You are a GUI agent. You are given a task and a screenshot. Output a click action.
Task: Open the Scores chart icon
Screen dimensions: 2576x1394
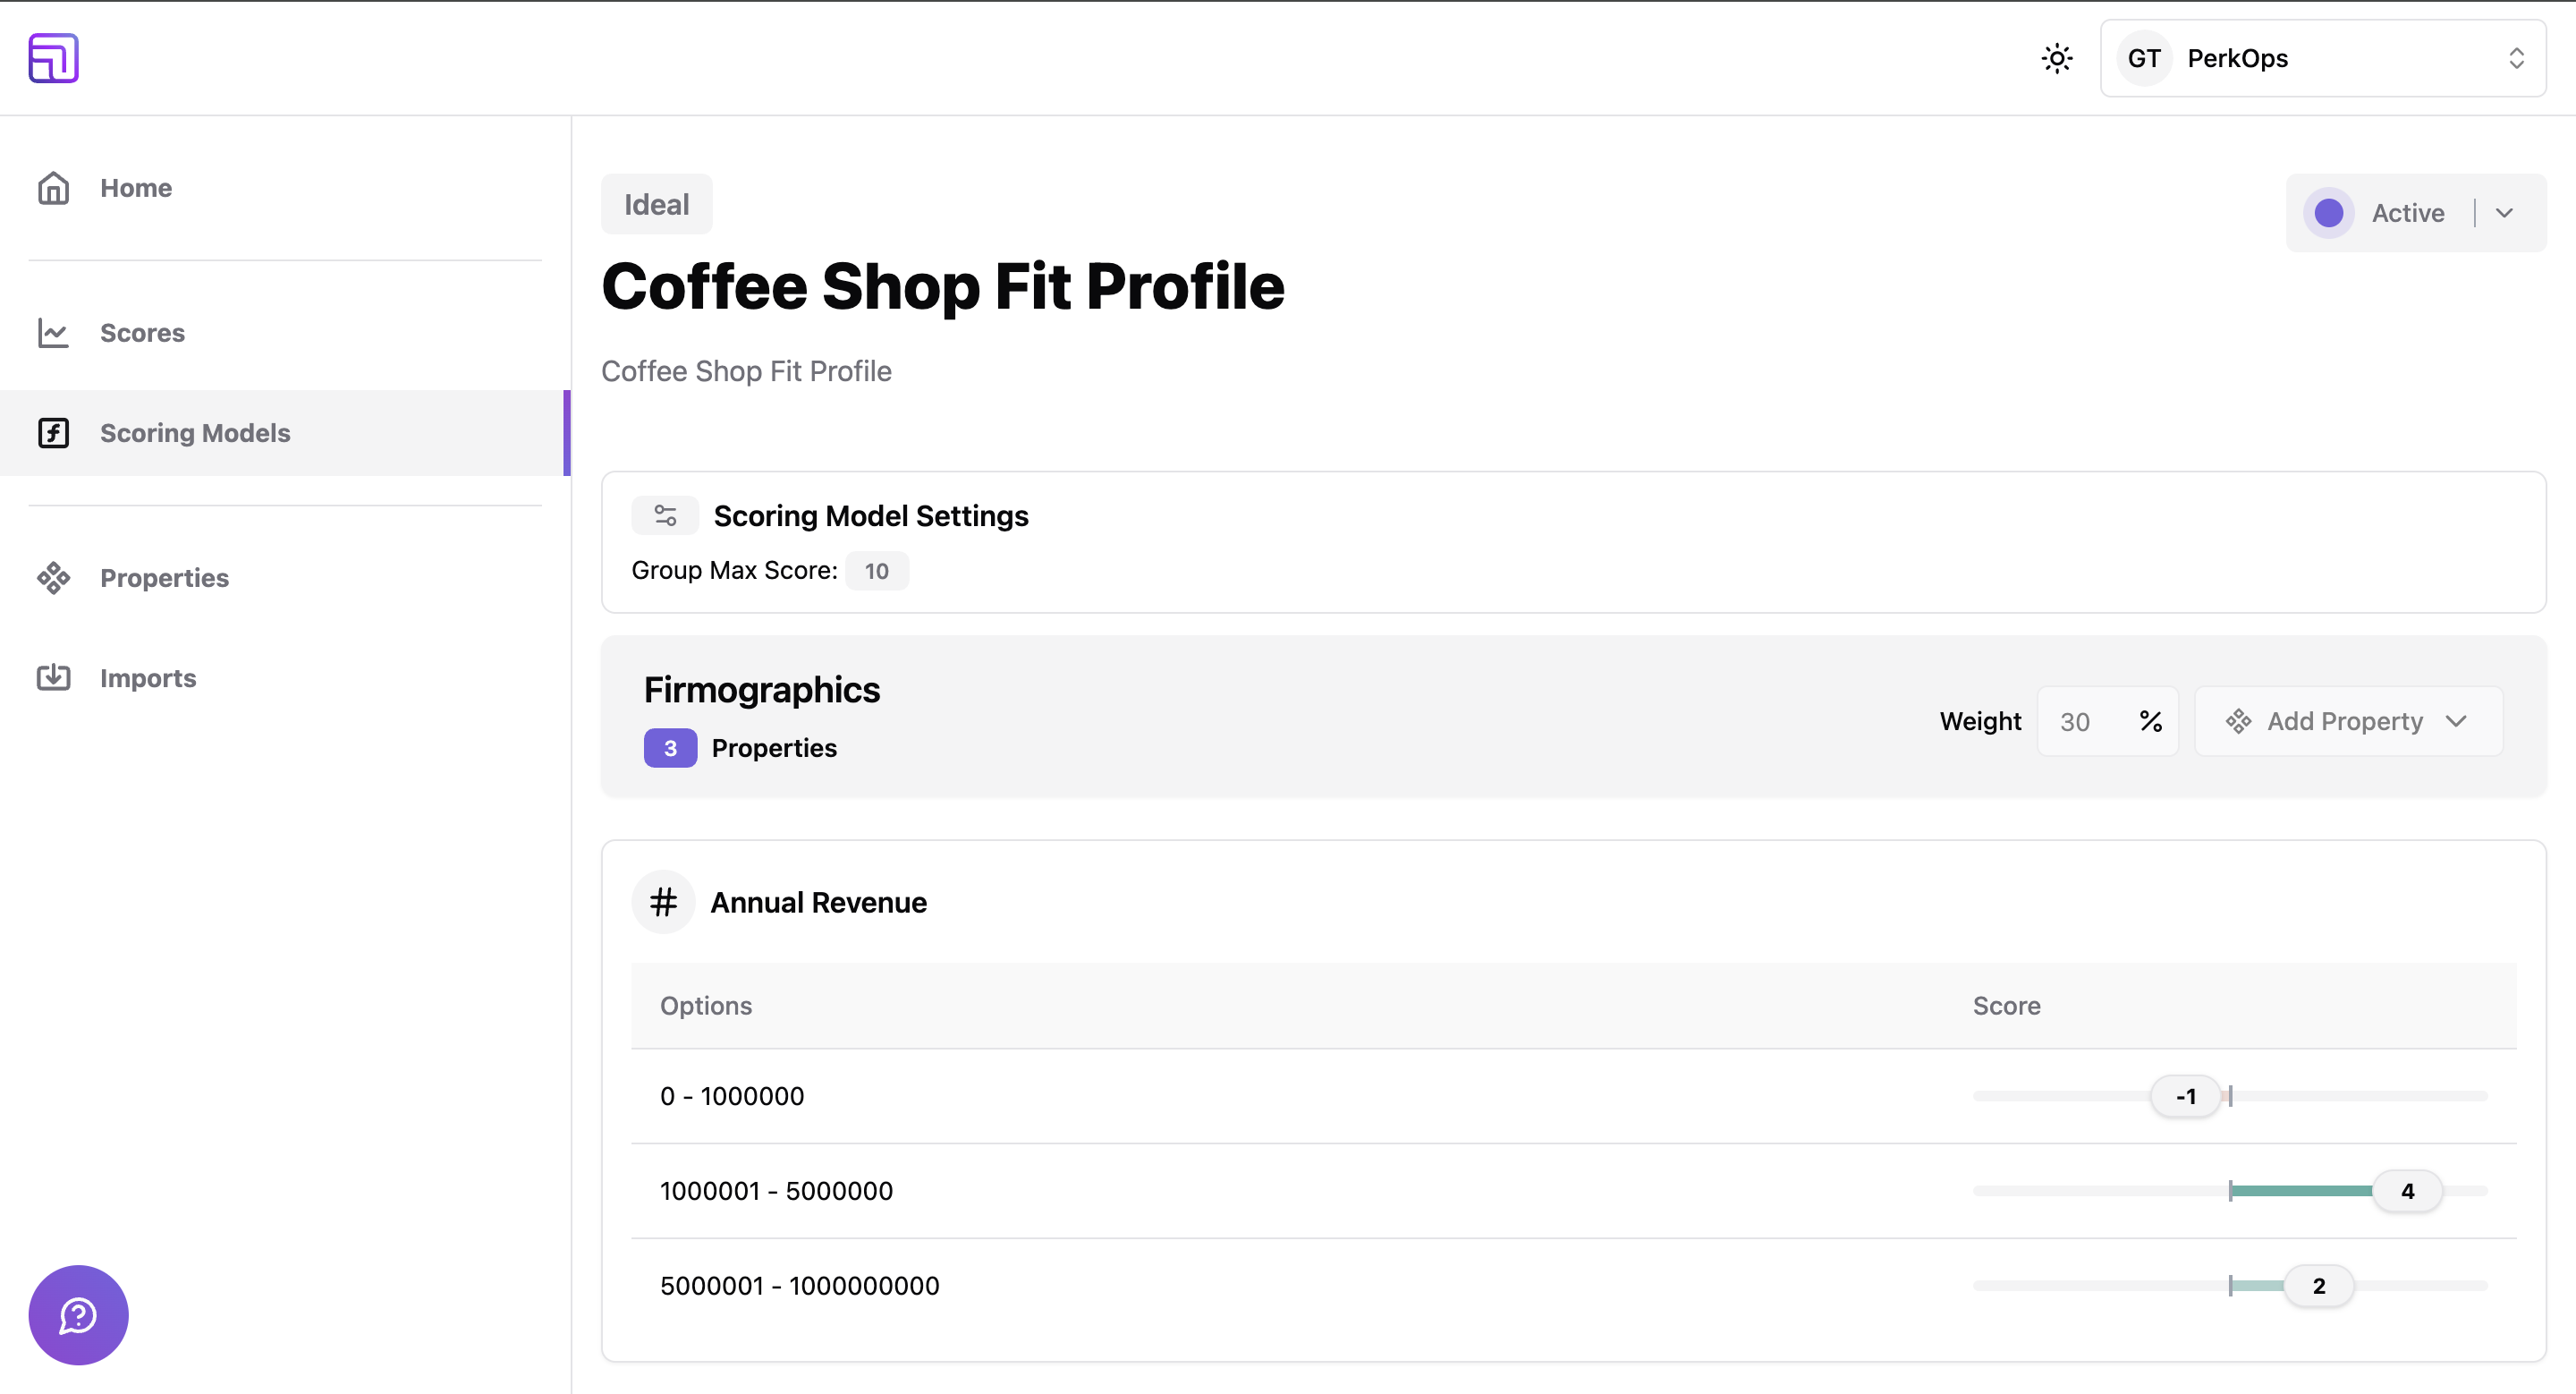pos(53,333)
